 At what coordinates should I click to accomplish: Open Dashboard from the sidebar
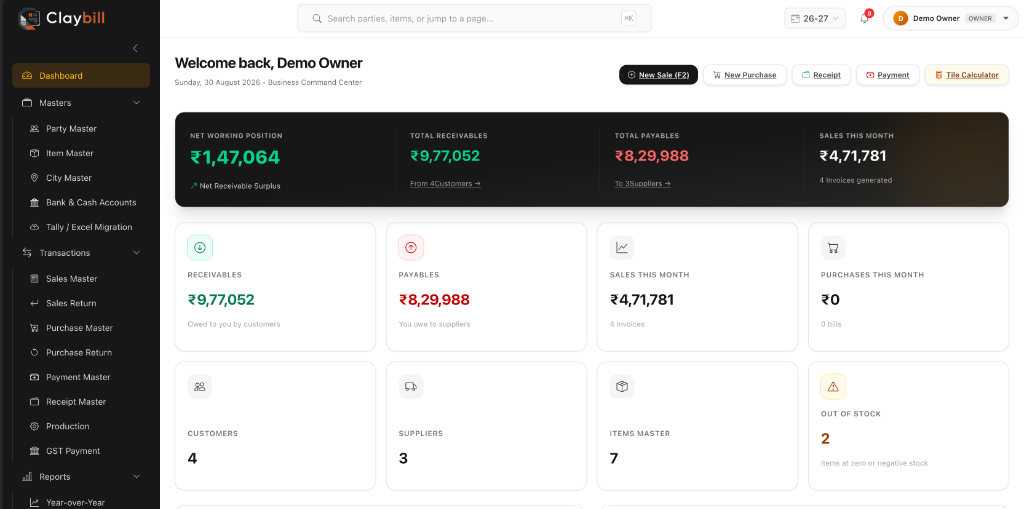81,76
